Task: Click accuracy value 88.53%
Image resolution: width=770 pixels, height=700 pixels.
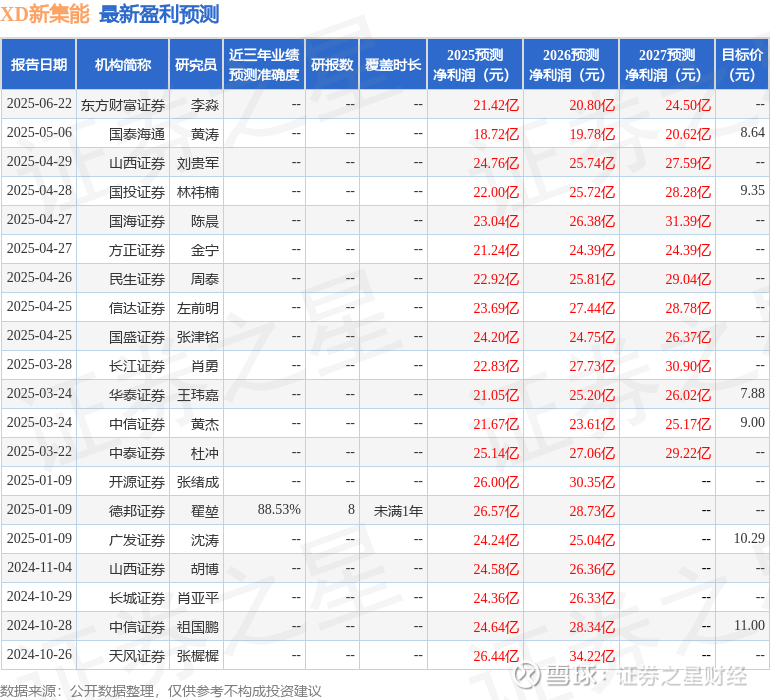Action: (279, 509)
